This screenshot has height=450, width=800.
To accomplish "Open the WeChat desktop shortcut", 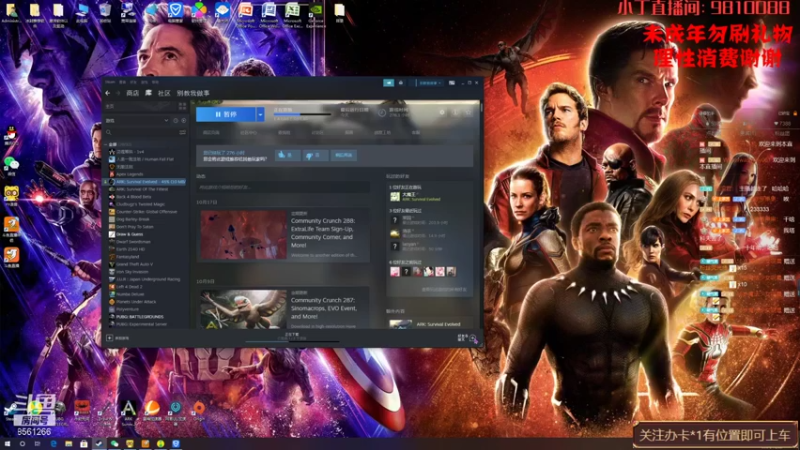I will click(11, 165).
